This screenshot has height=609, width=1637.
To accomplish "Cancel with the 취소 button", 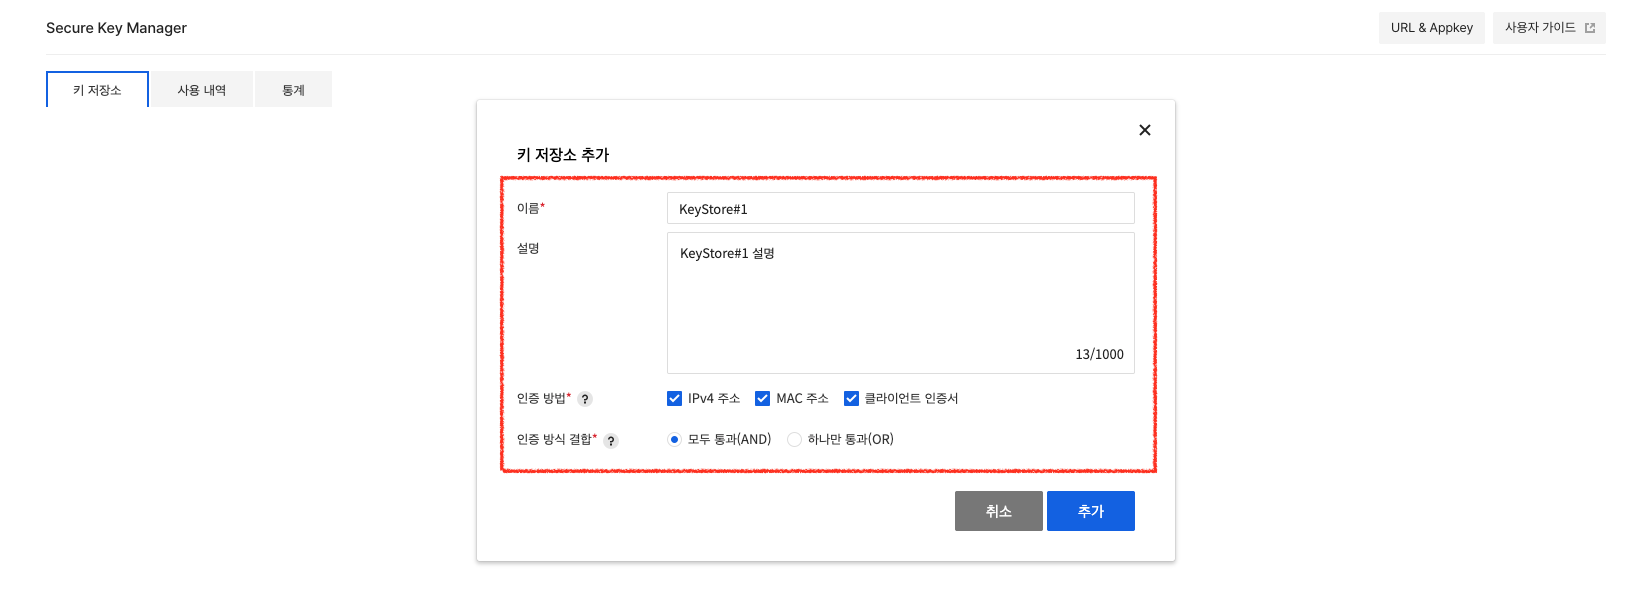I will pos(999,511).
